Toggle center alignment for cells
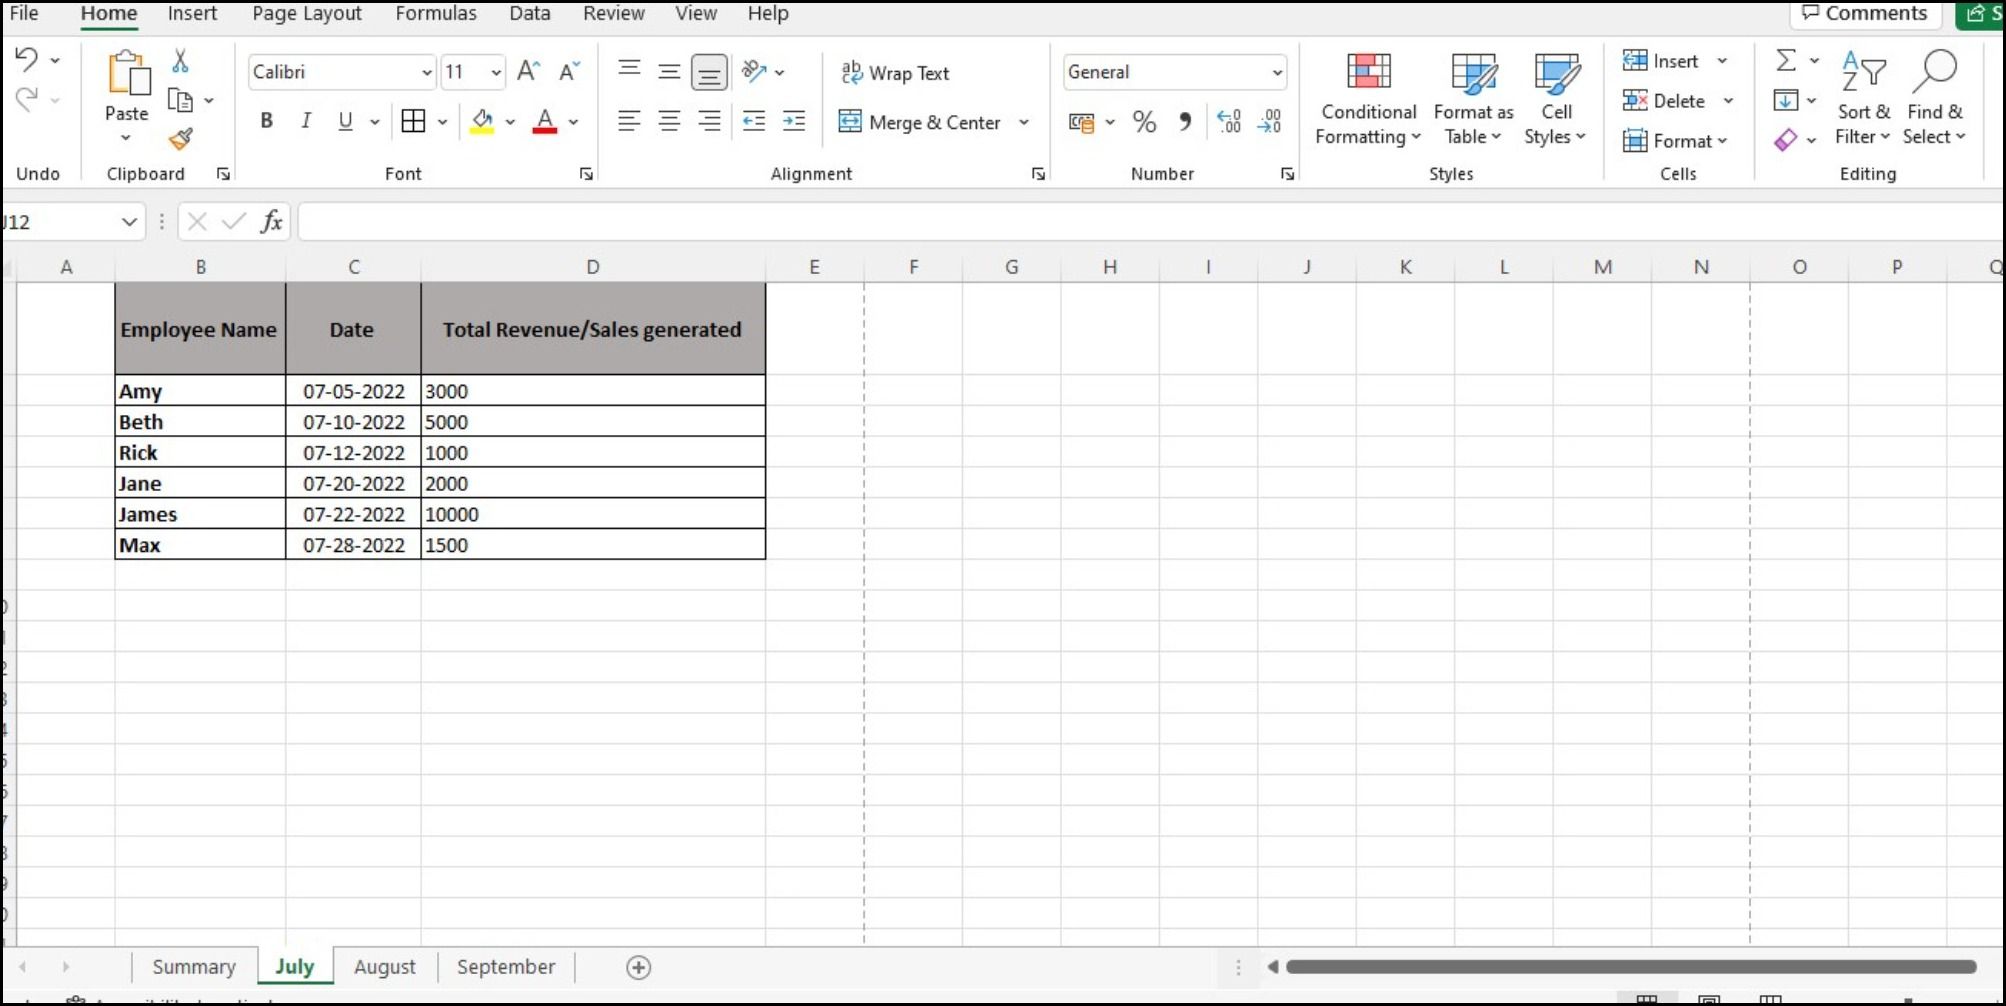The image size is (2006, 1006). (668, 121)
